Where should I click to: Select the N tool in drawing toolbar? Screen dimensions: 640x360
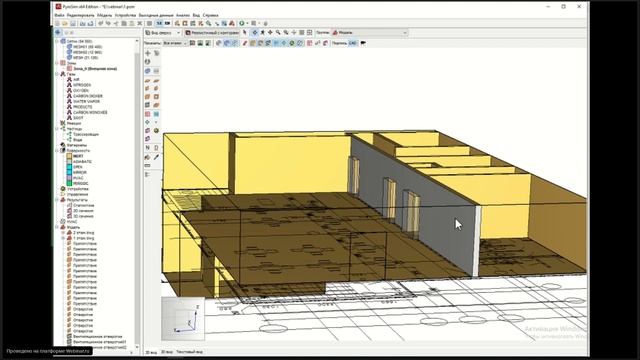pos(148,148)
